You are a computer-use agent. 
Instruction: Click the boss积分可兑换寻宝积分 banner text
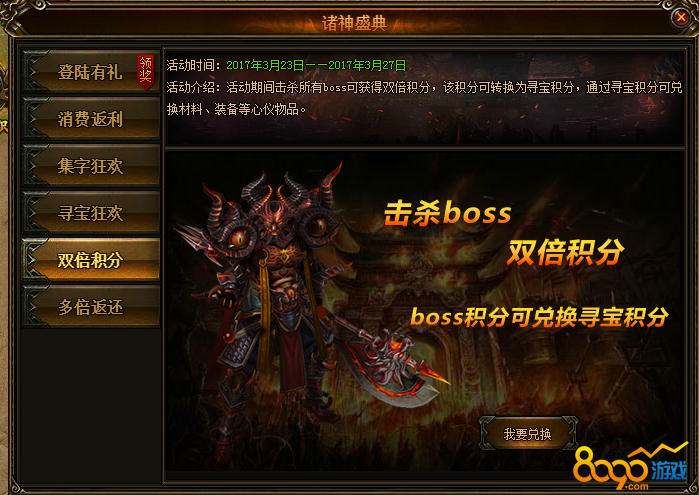539,317
